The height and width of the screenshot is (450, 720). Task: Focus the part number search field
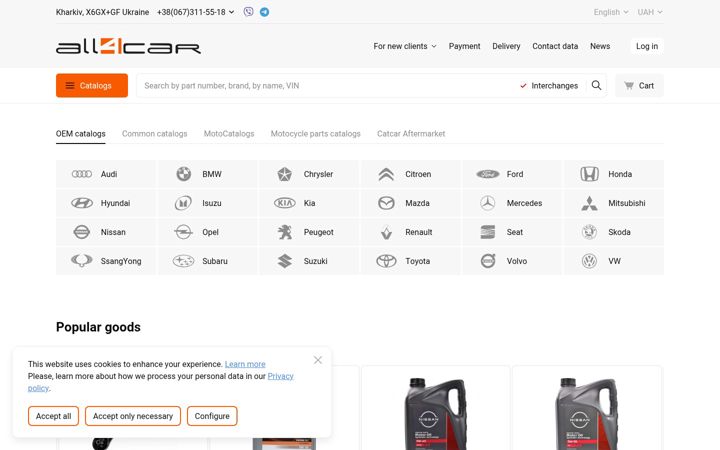pyautogui.click(x=326, y=85)
